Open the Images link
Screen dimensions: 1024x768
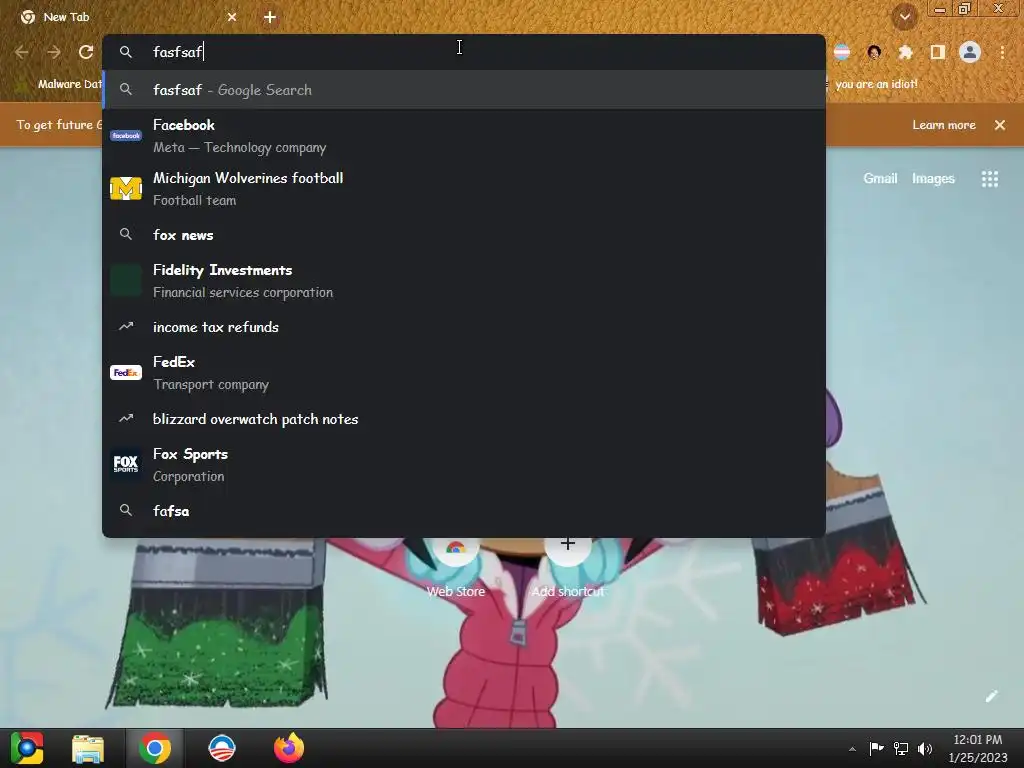pos(933,178)
